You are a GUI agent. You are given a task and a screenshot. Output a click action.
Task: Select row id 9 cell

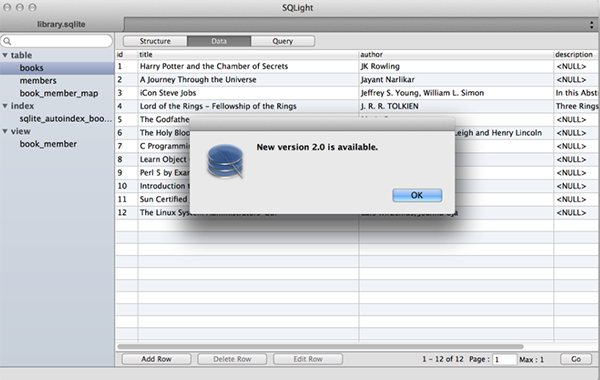[127, 173]
